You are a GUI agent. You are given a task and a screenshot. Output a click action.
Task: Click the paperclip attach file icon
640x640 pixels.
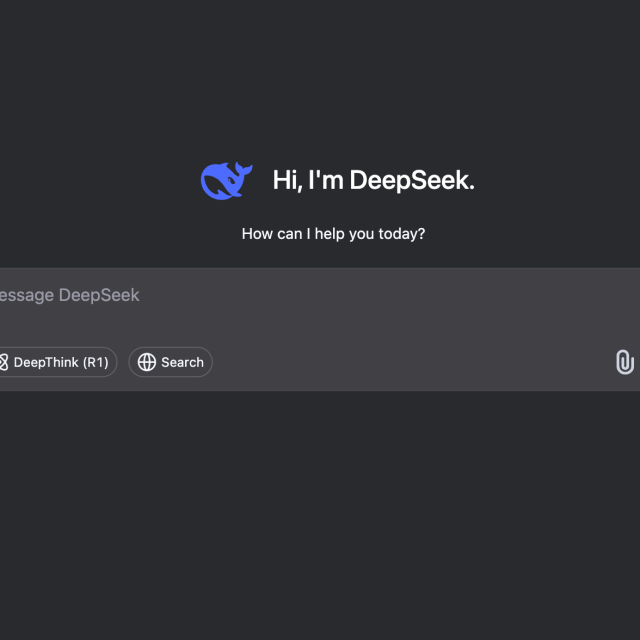point(624,362)
